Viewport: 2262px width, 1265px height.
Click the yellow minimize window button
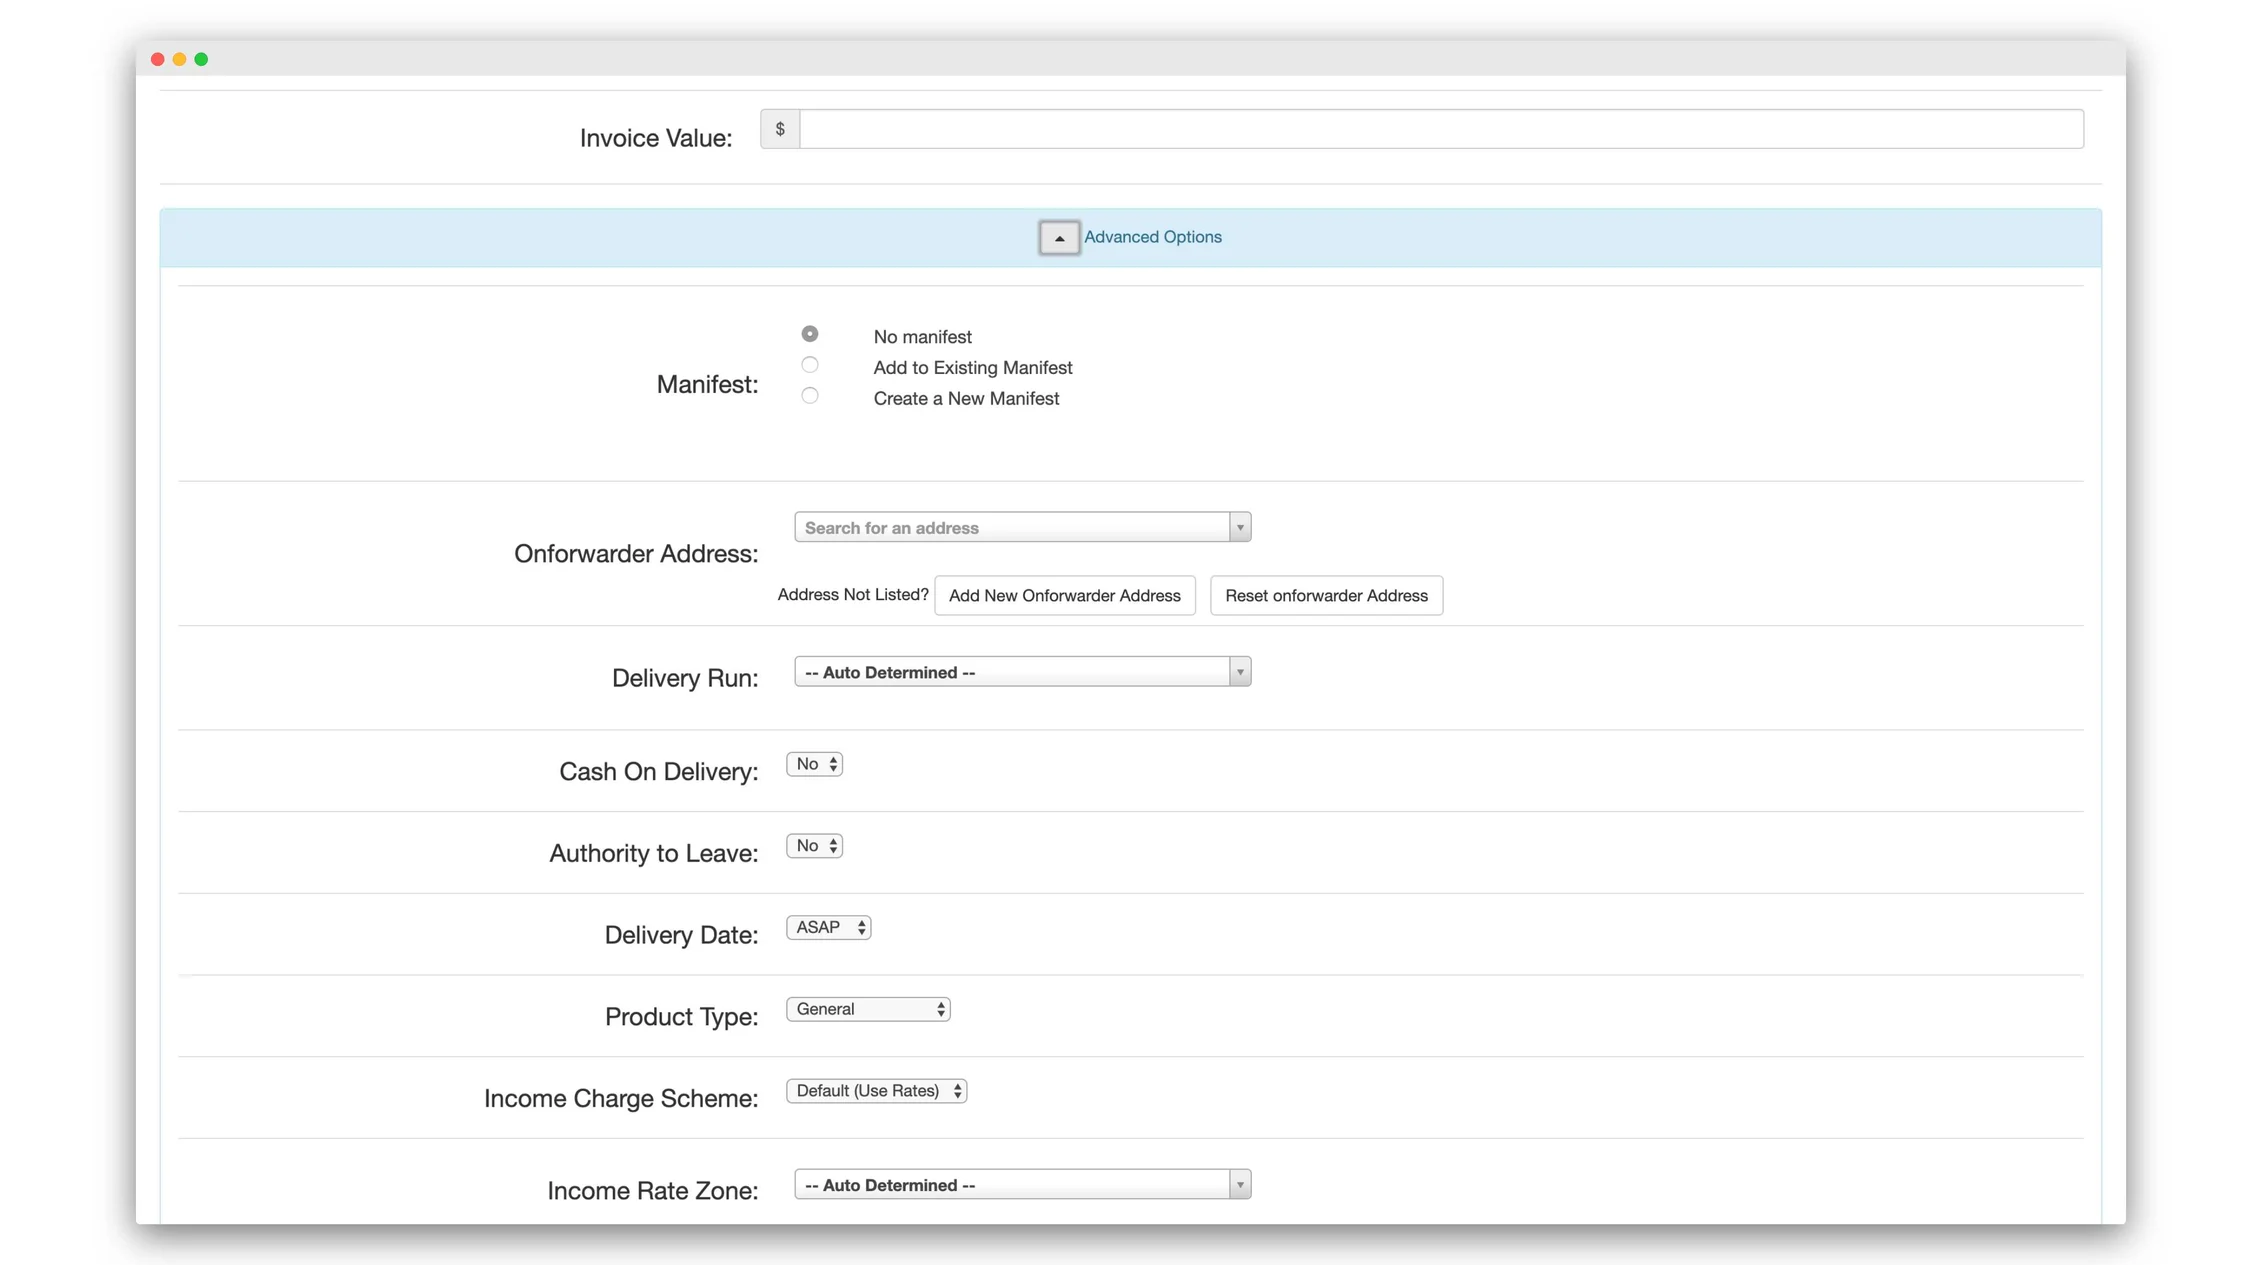pyautogui.click(x=179, y=59)
